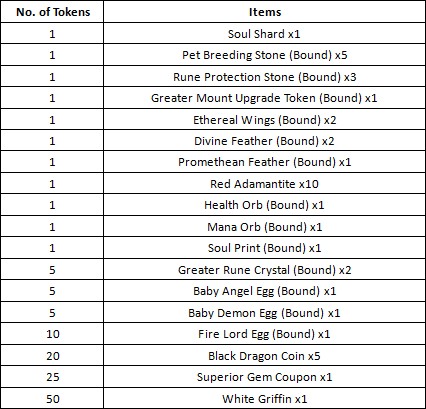Select the Fire Lord Egg (Bound) x1 cell
This screenshot has height=409, width=426.
[x=265, y=334]
